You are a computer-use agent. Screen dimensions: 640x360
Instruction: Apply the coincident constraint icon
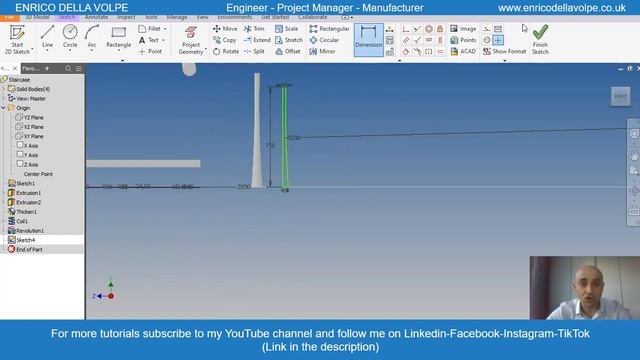pyautogui.click(x=406, y=29)
